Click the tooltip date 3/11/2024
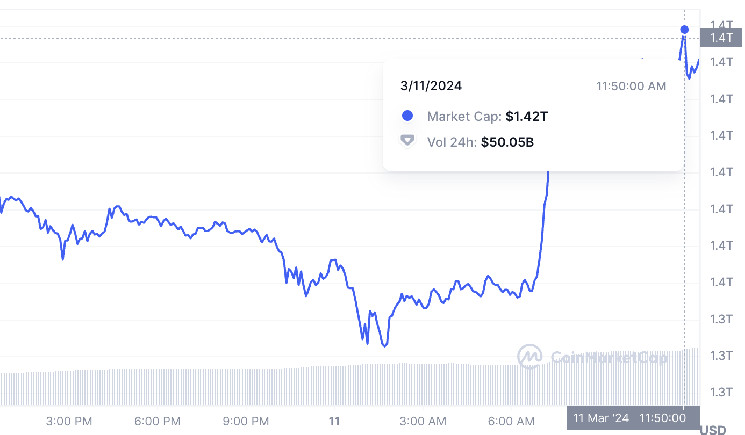The image size is (745, 435). 431,86
